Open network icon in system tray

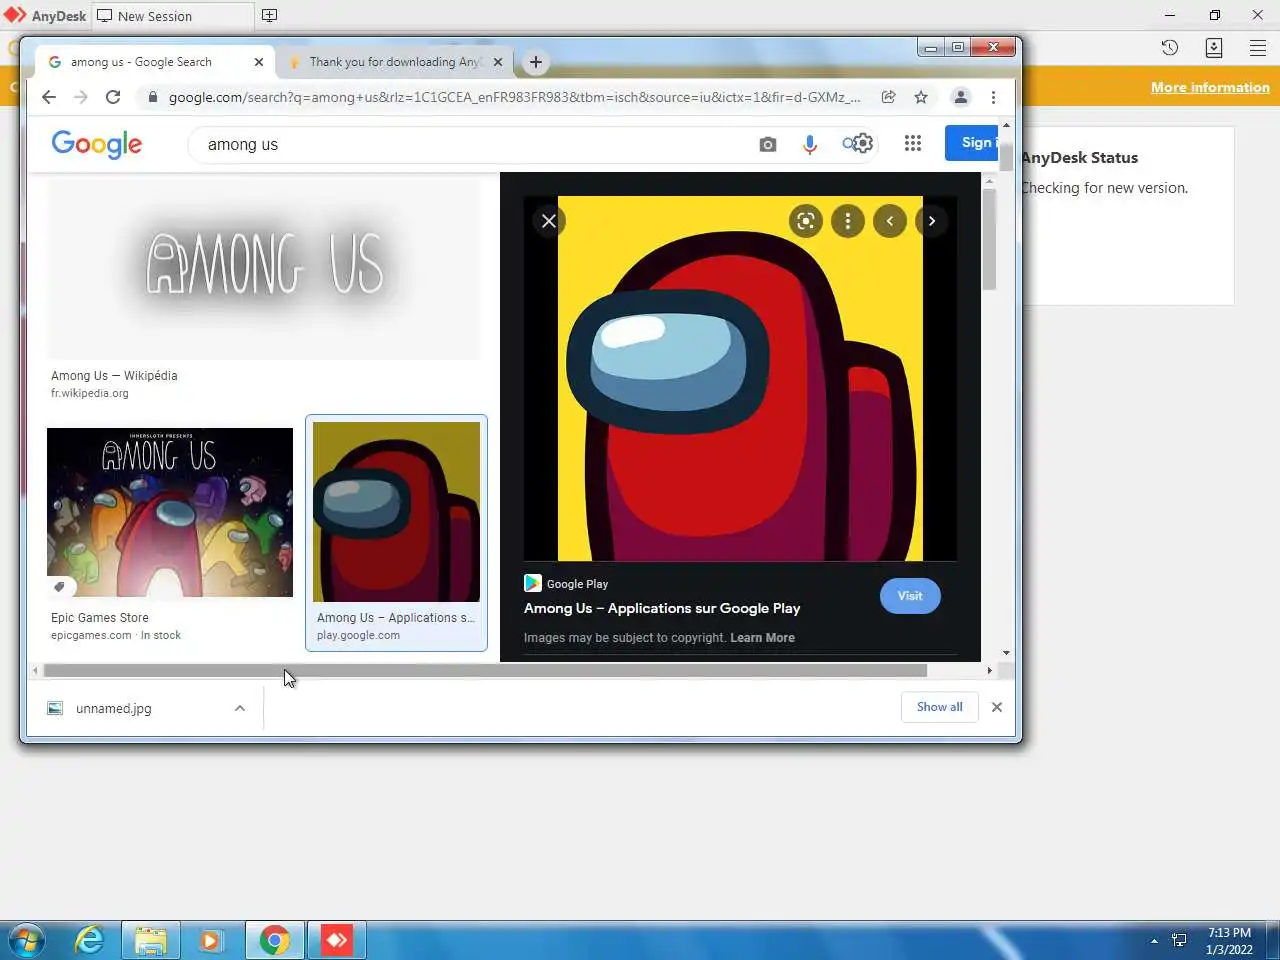pyautogui.click(x=1179, y=941)
